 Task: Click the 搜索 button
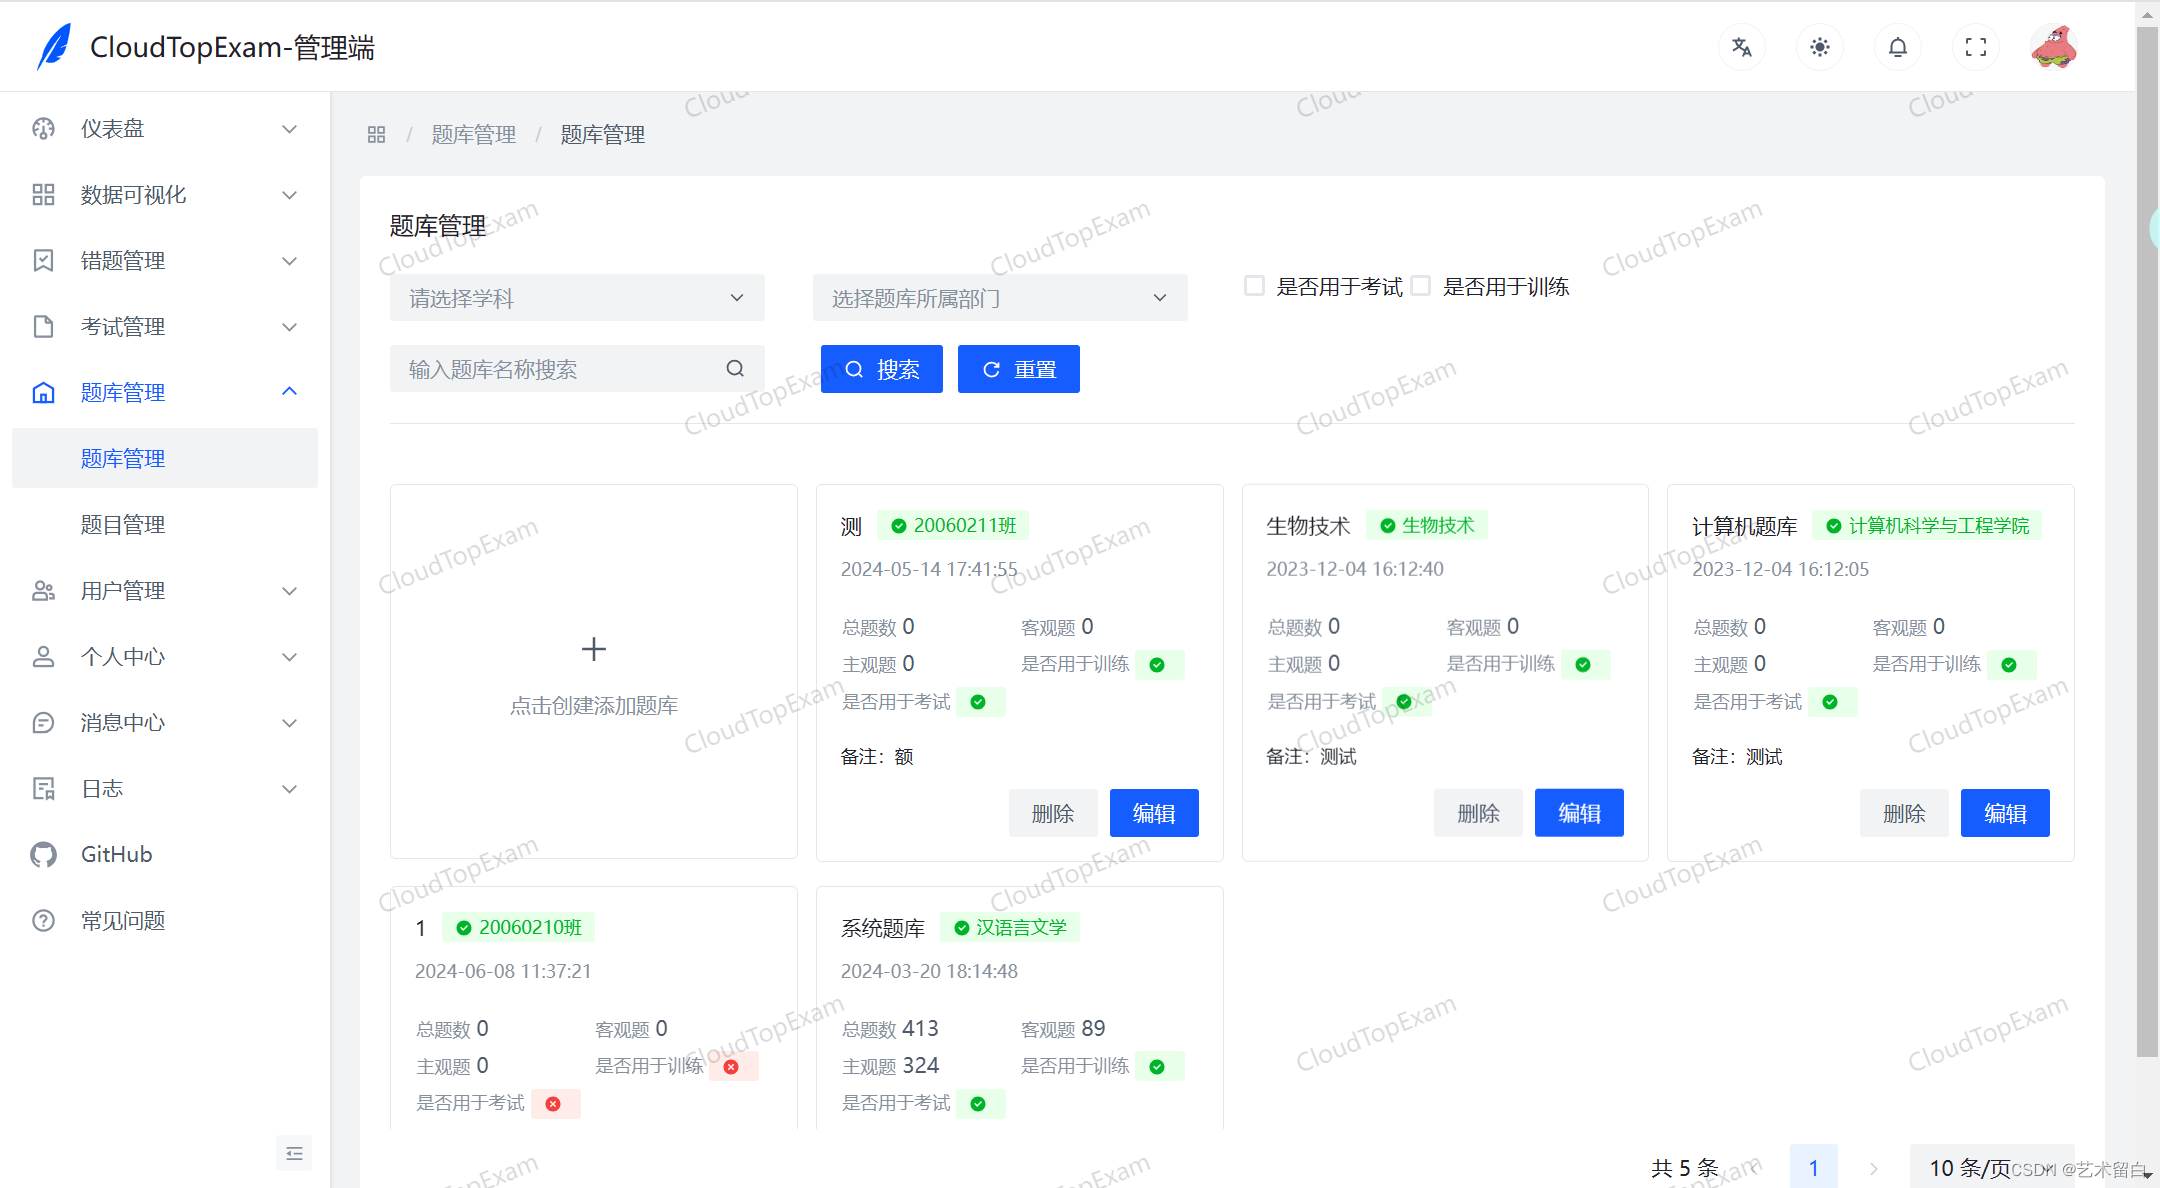coord(881,368)
